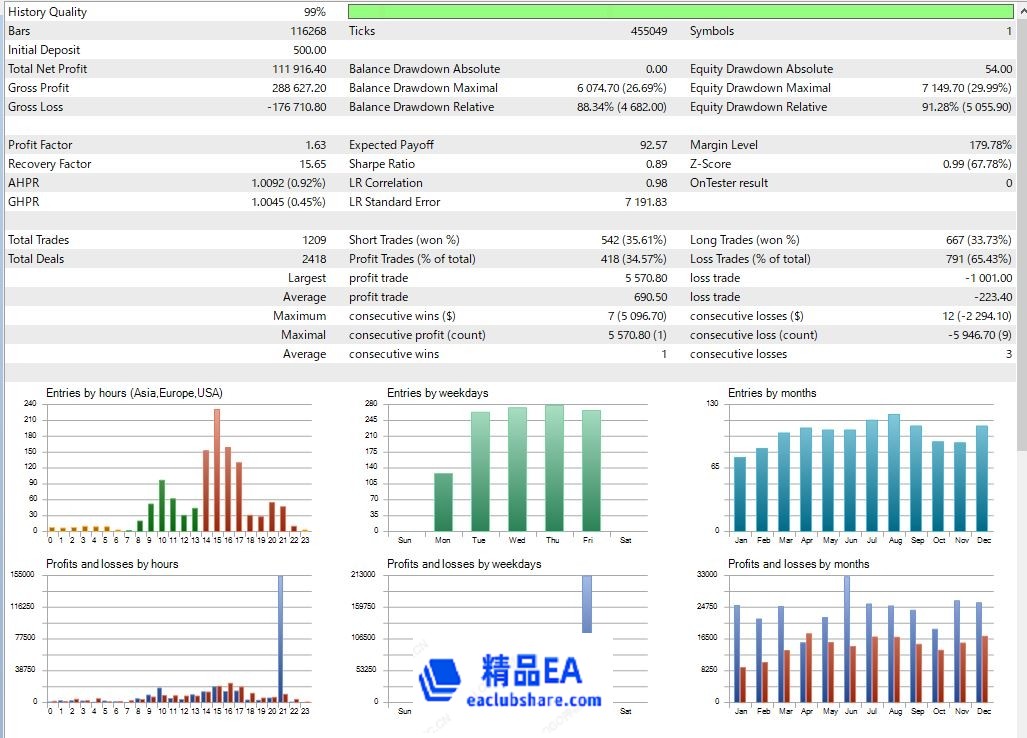Click the "Profits and losses by months" chart title
1027x738 pixels.
click(798, 564)
